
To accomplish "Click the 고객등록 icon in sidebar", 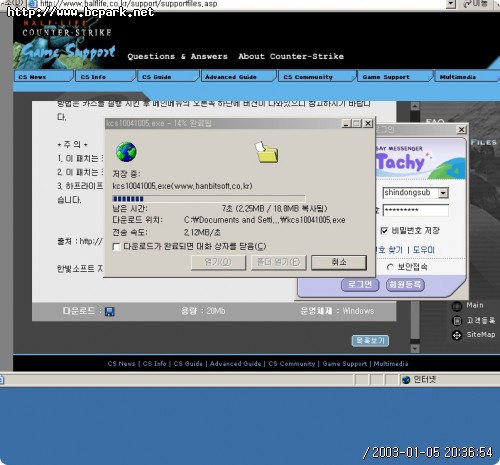I will tap(457, 321).
